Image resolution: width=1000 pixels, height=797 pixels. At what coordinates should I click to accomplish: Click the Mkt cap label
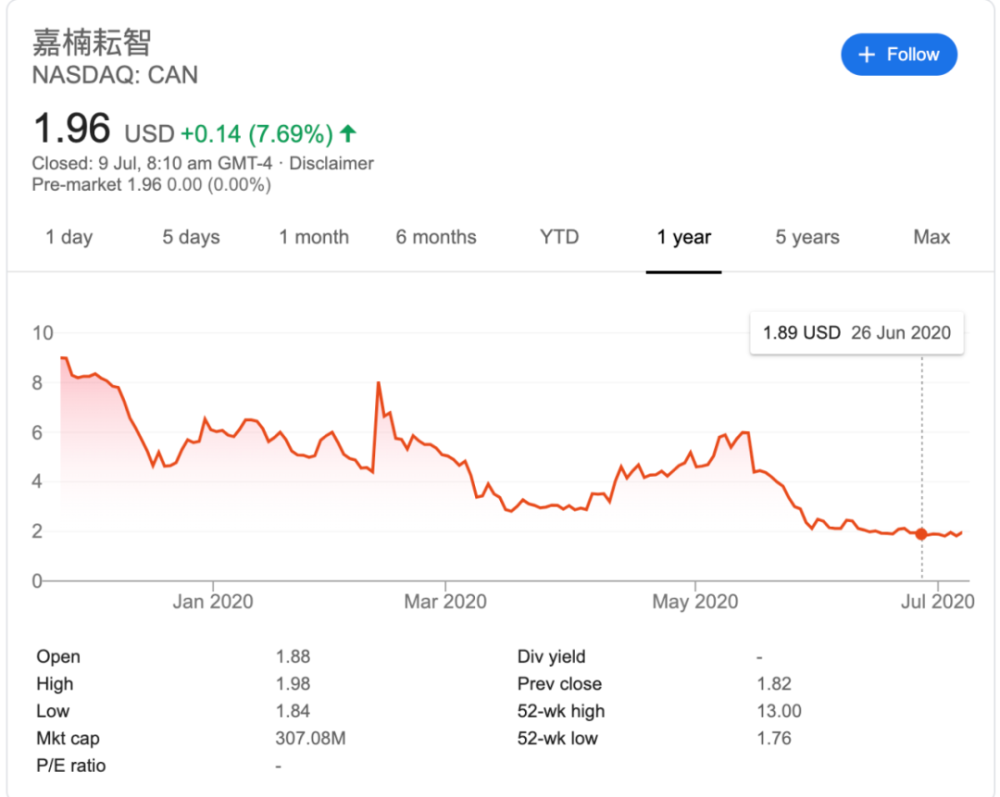[x=68, y=738]
